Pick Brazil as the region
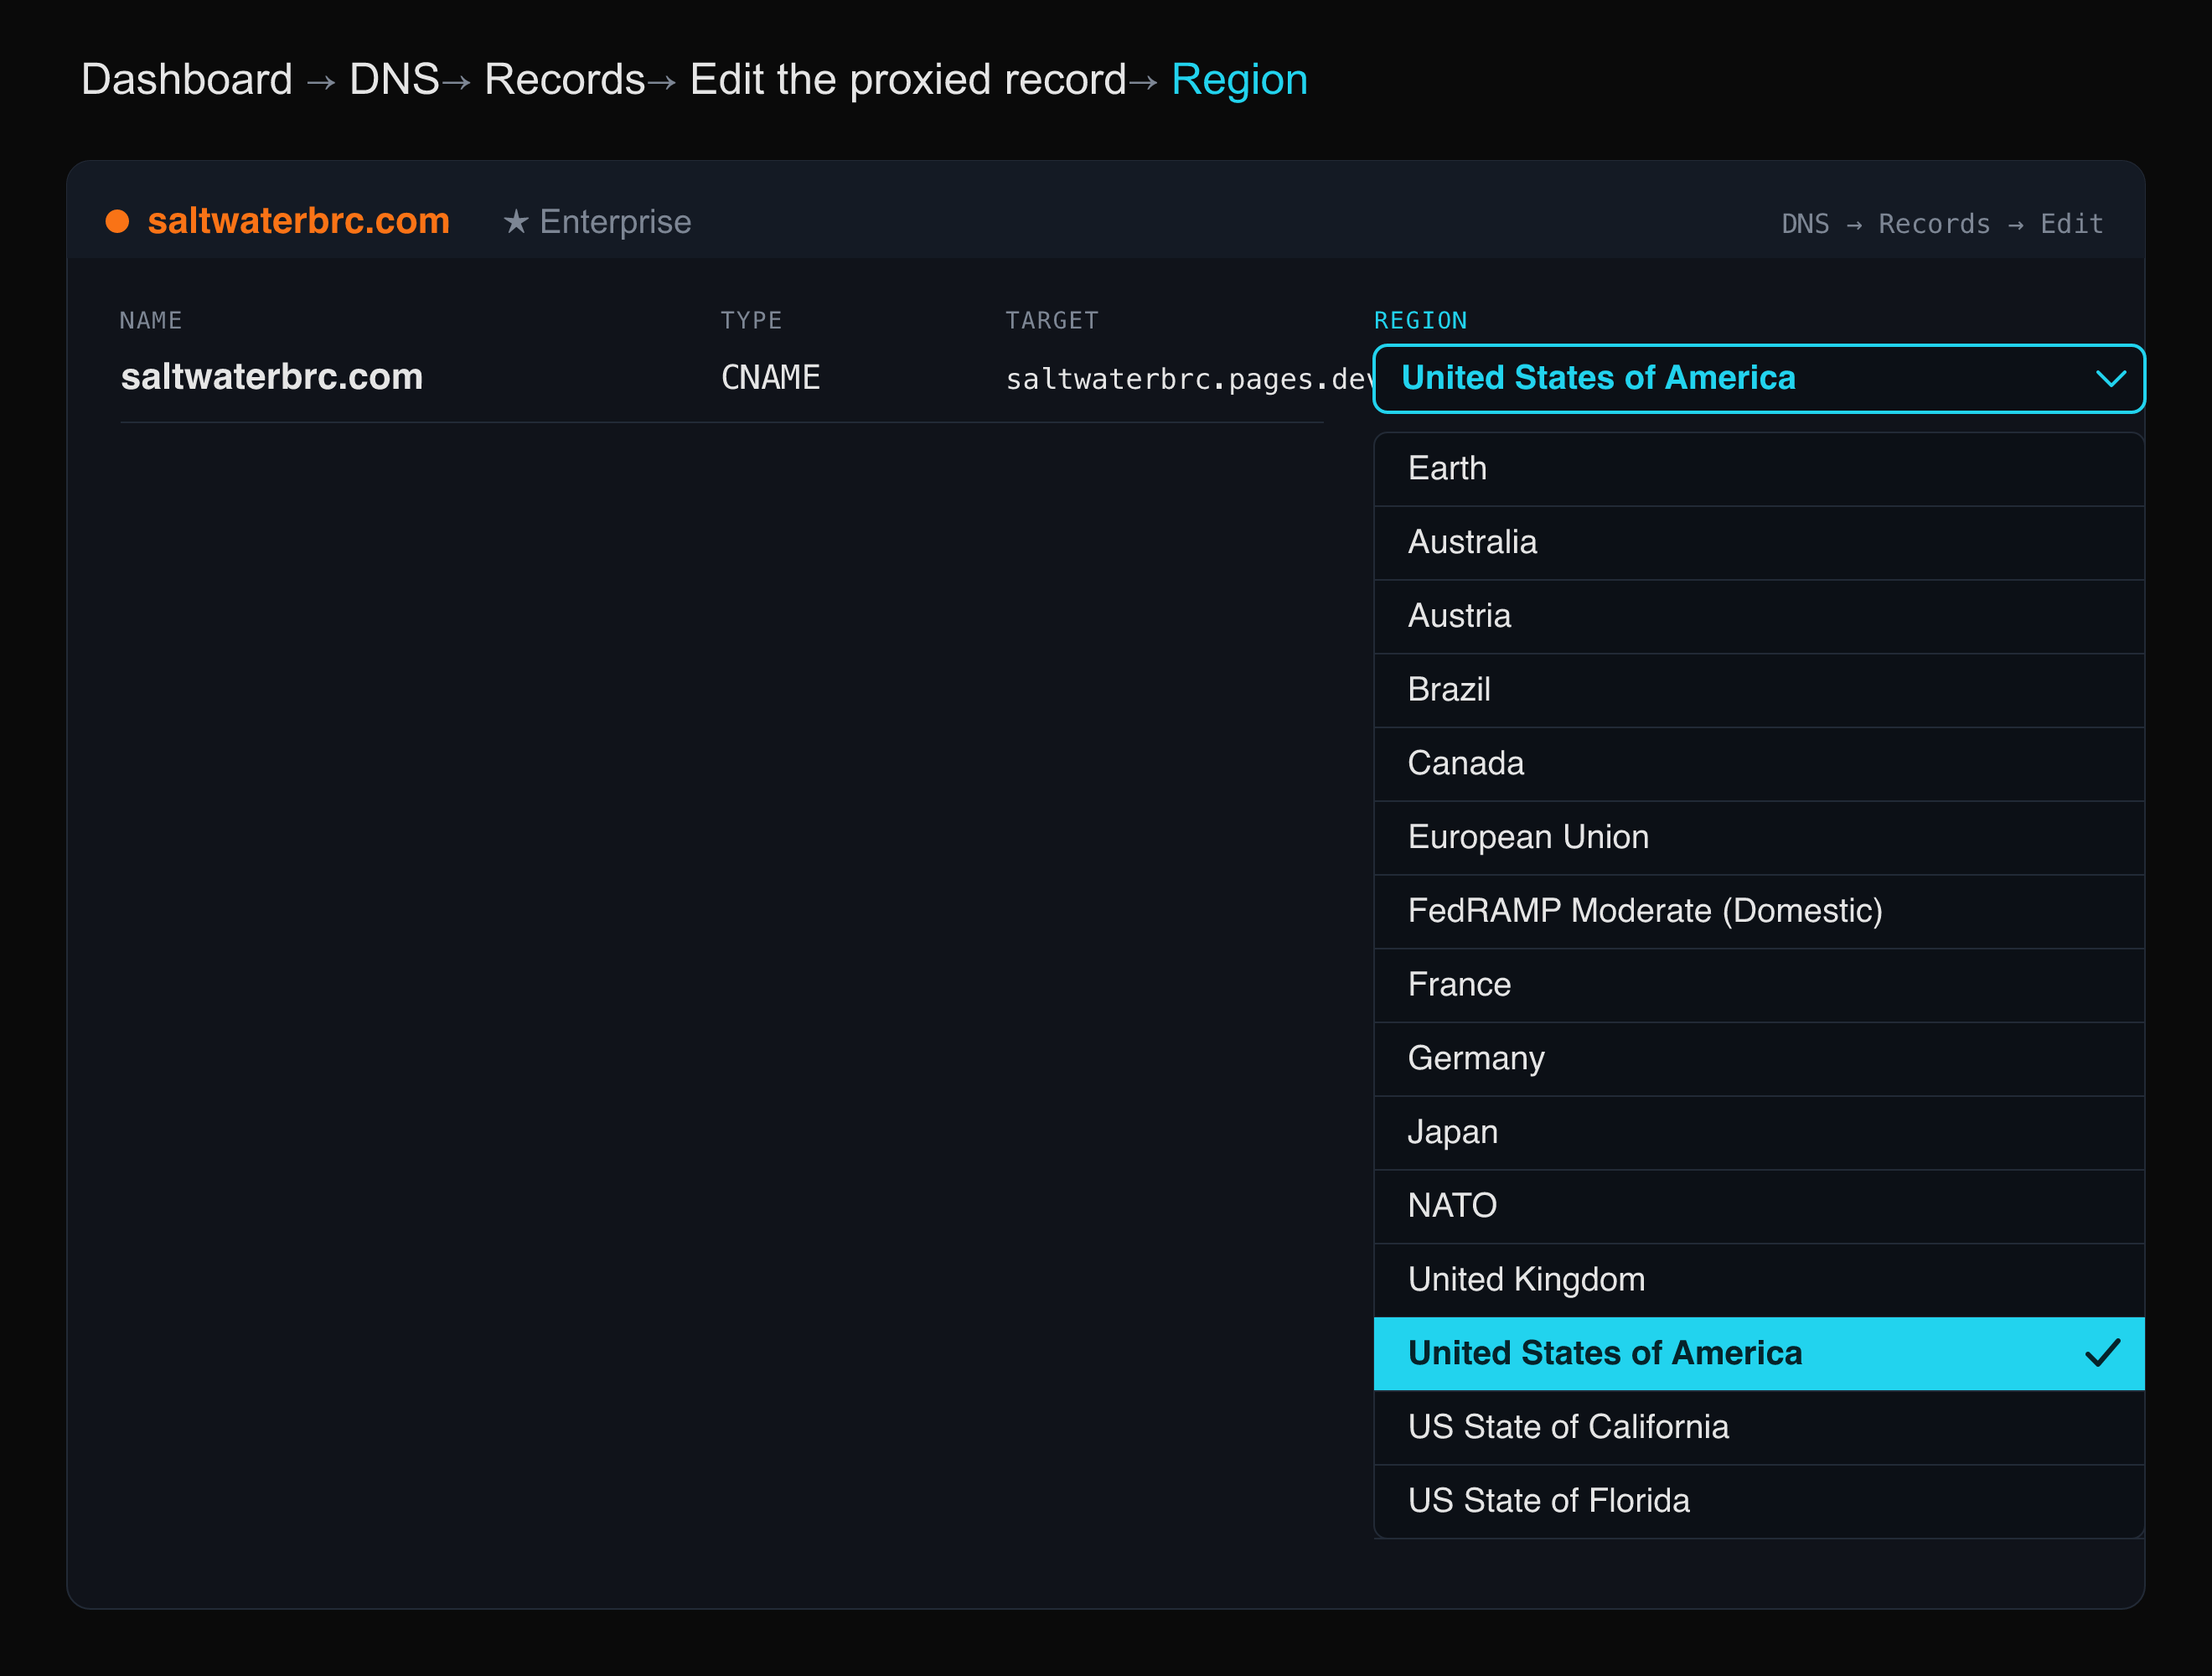Viewport: 2212px width, 1676px height. [1758, 691]
